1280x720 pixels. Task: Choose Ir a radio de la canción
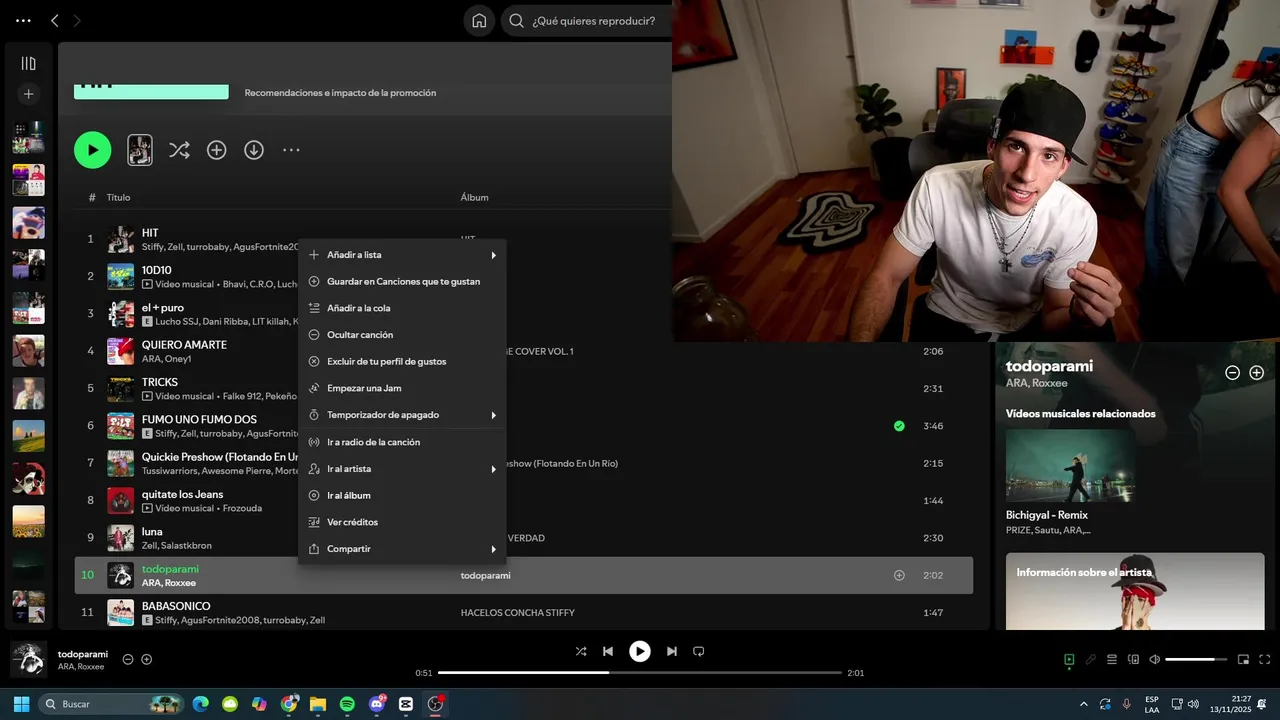(402, 442)
